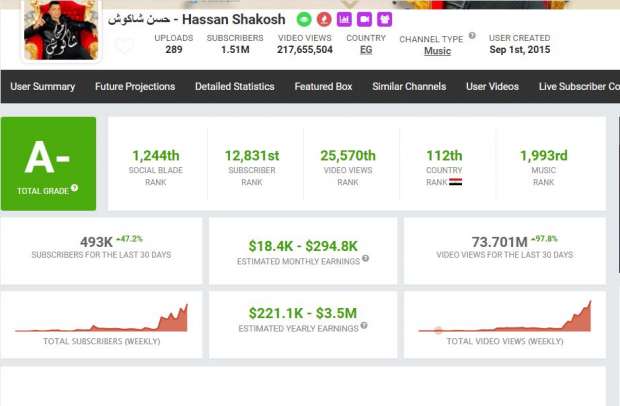Go to Similar Channels tab
Viewport: 620px width, 406px height.
[409, 87]
